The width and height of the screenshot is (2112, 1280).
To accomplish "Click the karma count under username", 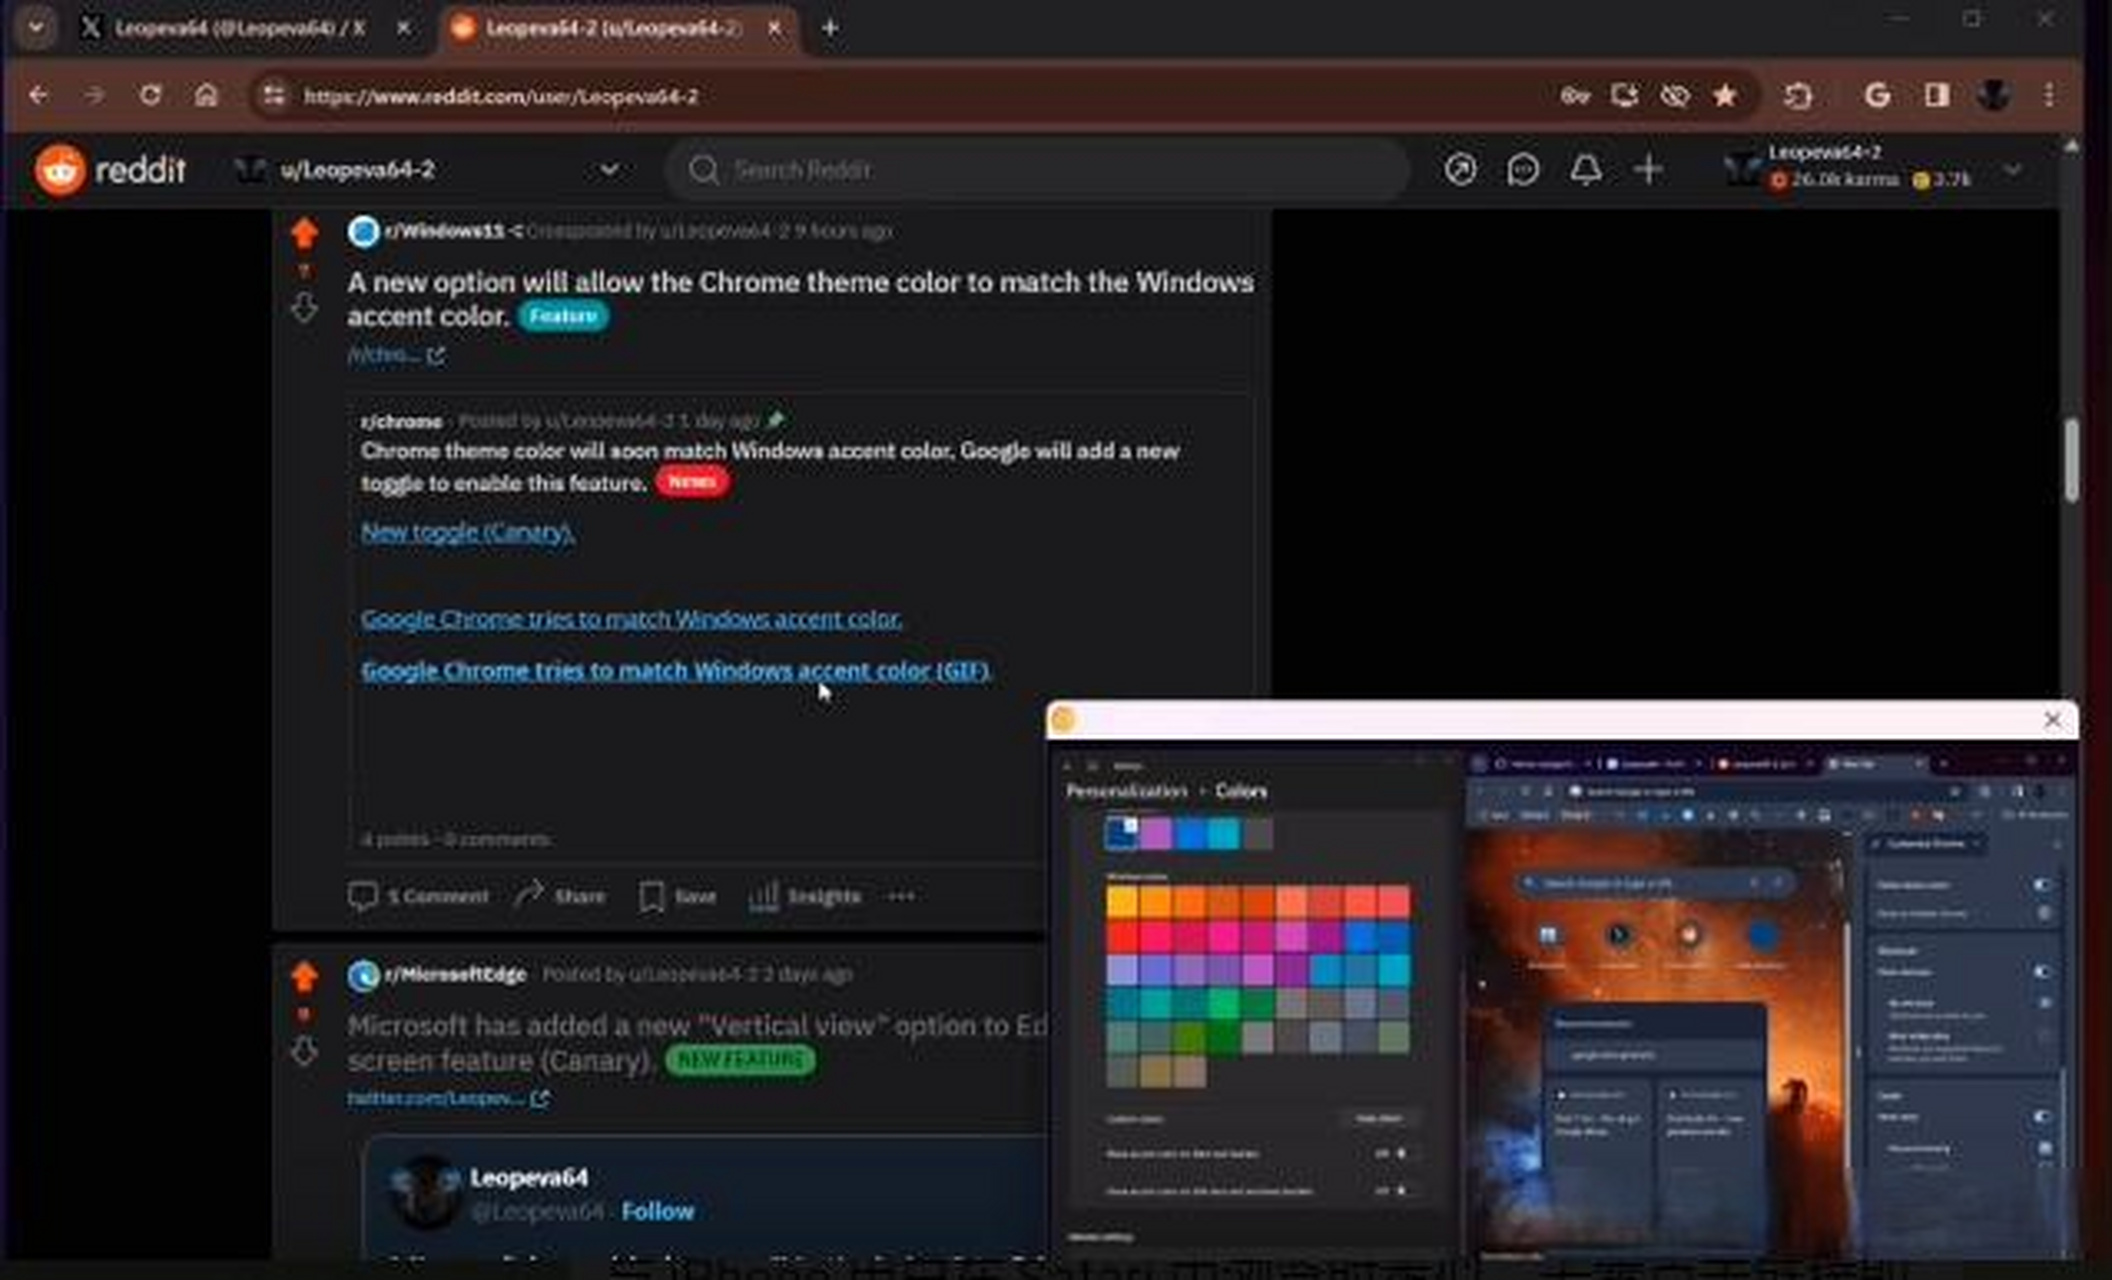I will (x=1834, y=180).
